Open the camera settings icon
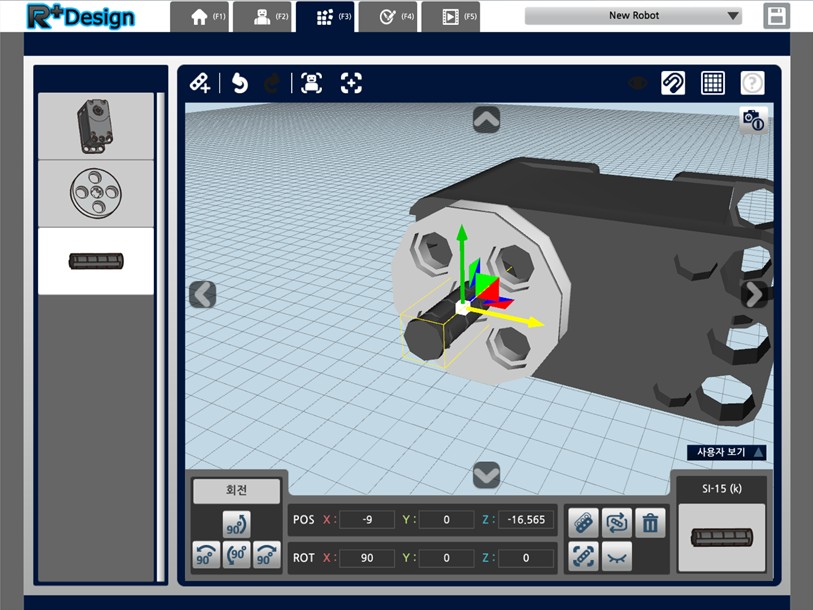813x610 pixels. 753,120
